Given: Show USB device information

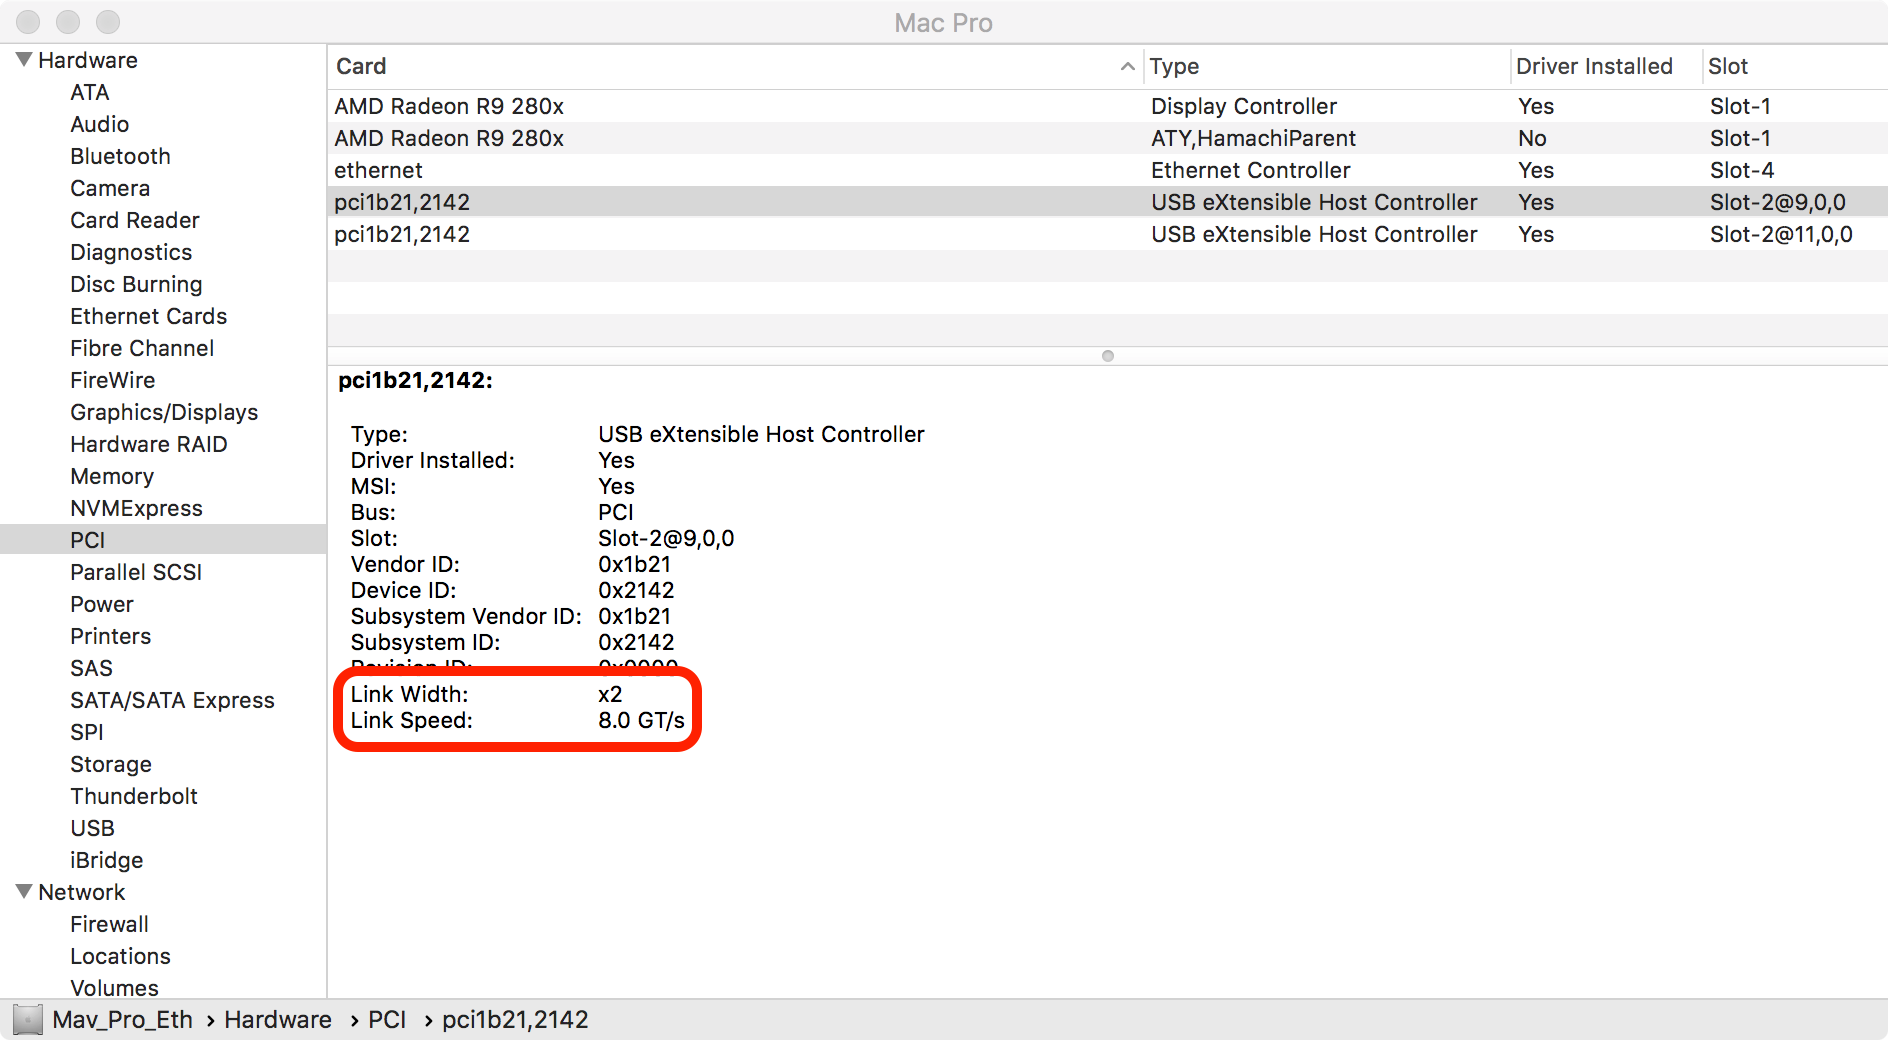Looking at the screenshot, I should point(92,828).
